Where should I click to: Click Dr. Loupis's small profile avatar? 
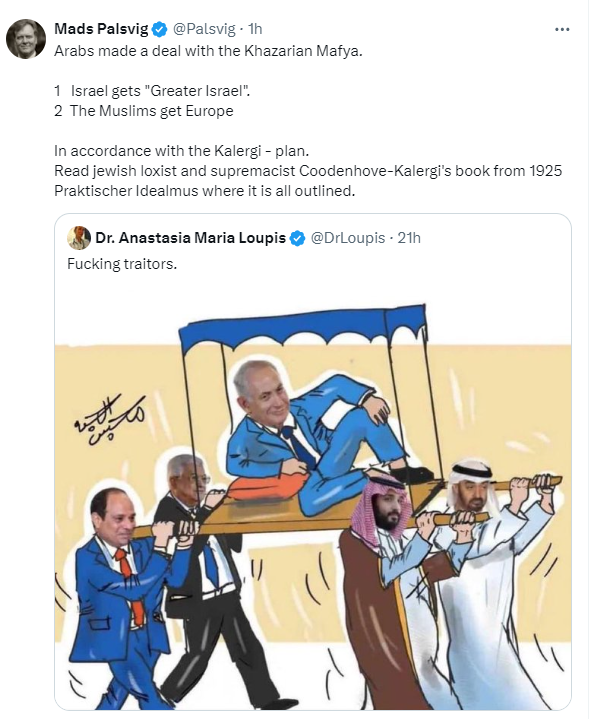[79, 238]
